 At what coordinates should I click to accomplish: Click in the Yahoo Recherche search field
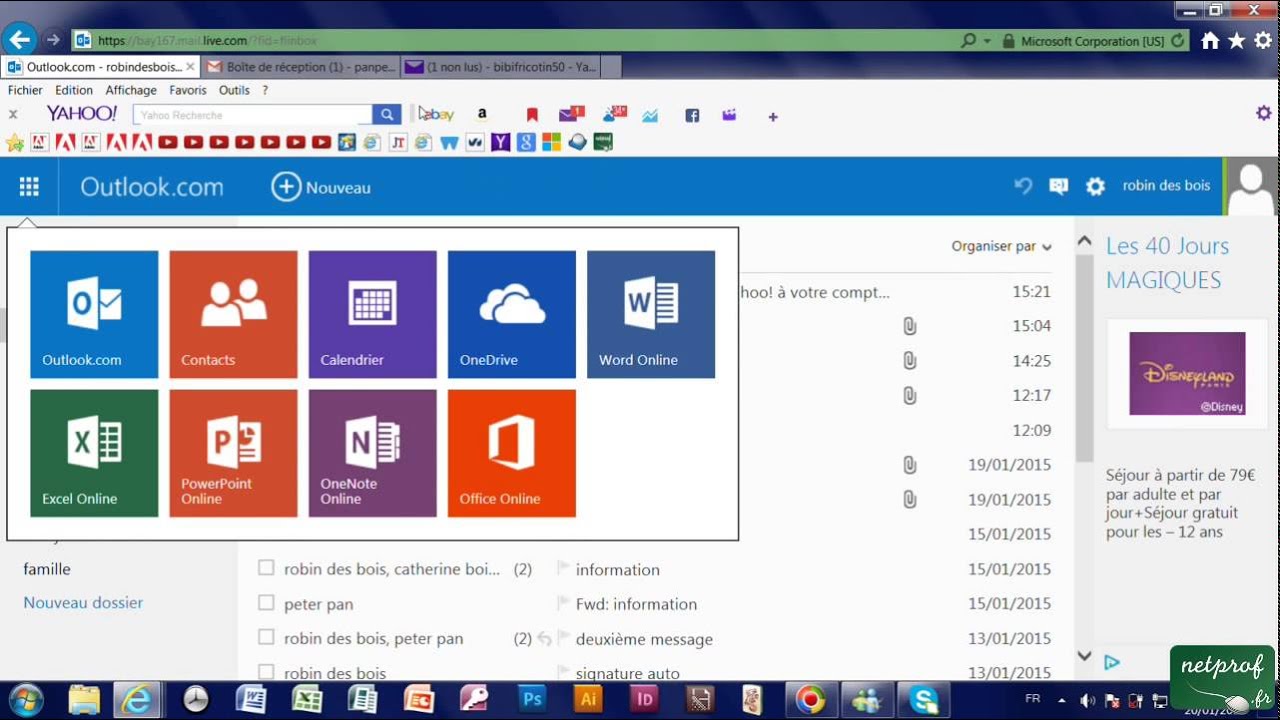pyautogui.click(x=253, y=115)
